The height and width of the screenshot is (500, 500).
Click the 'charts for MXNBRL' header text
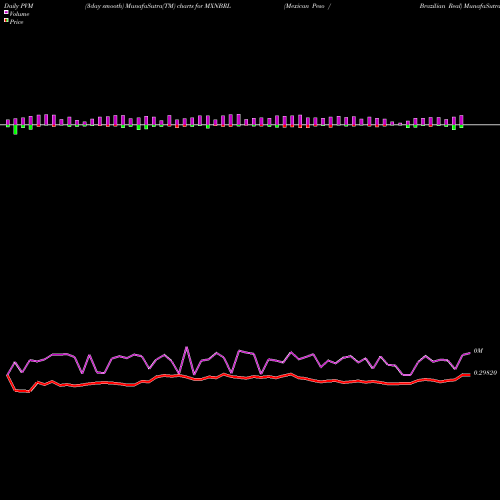204,6
